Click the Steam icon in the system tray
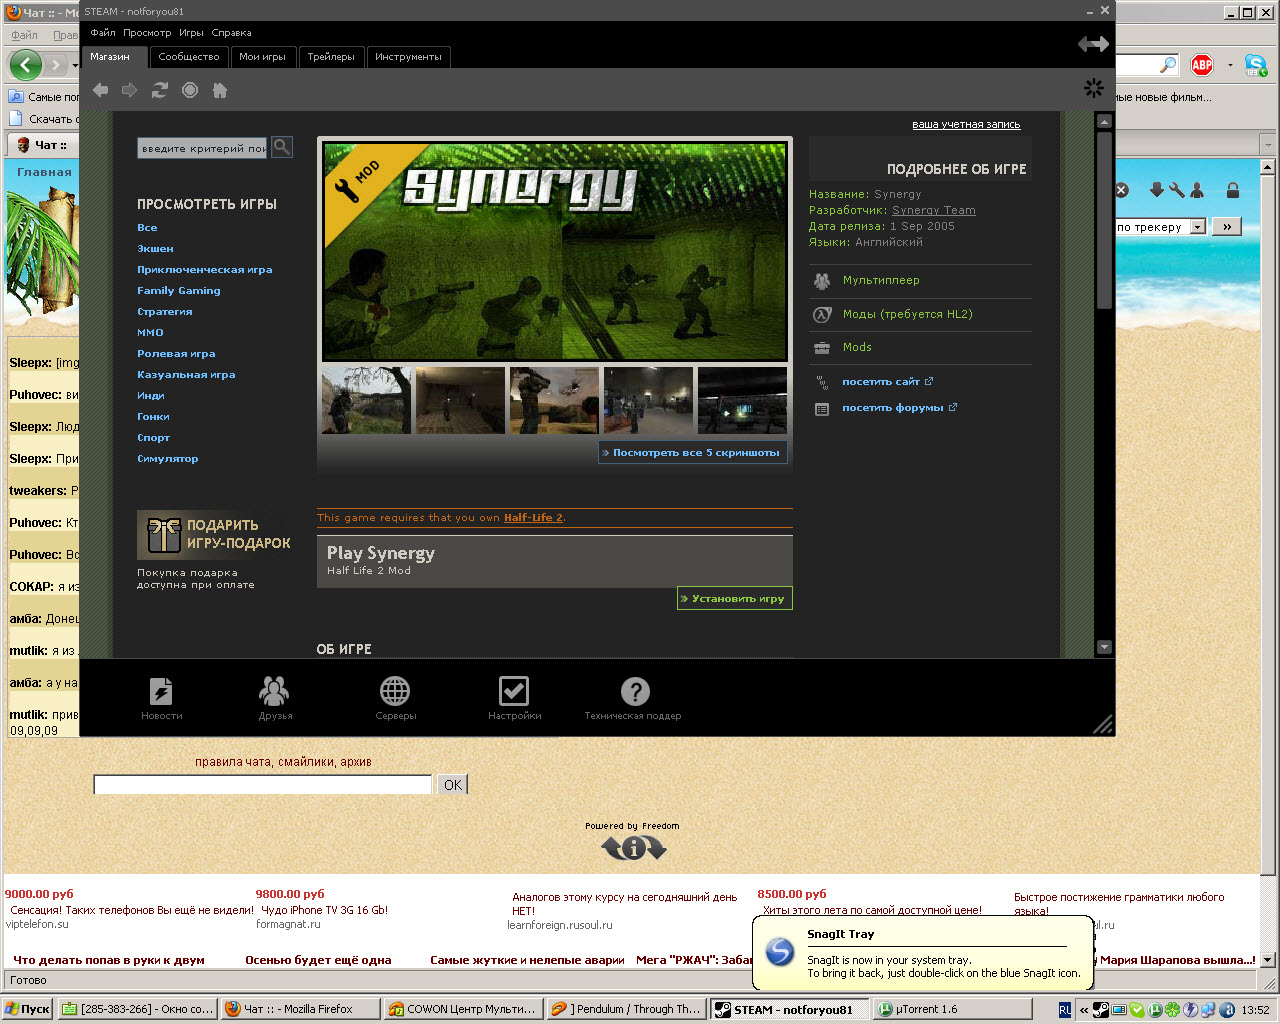The image size is (1280, 1024). 1100,1010
